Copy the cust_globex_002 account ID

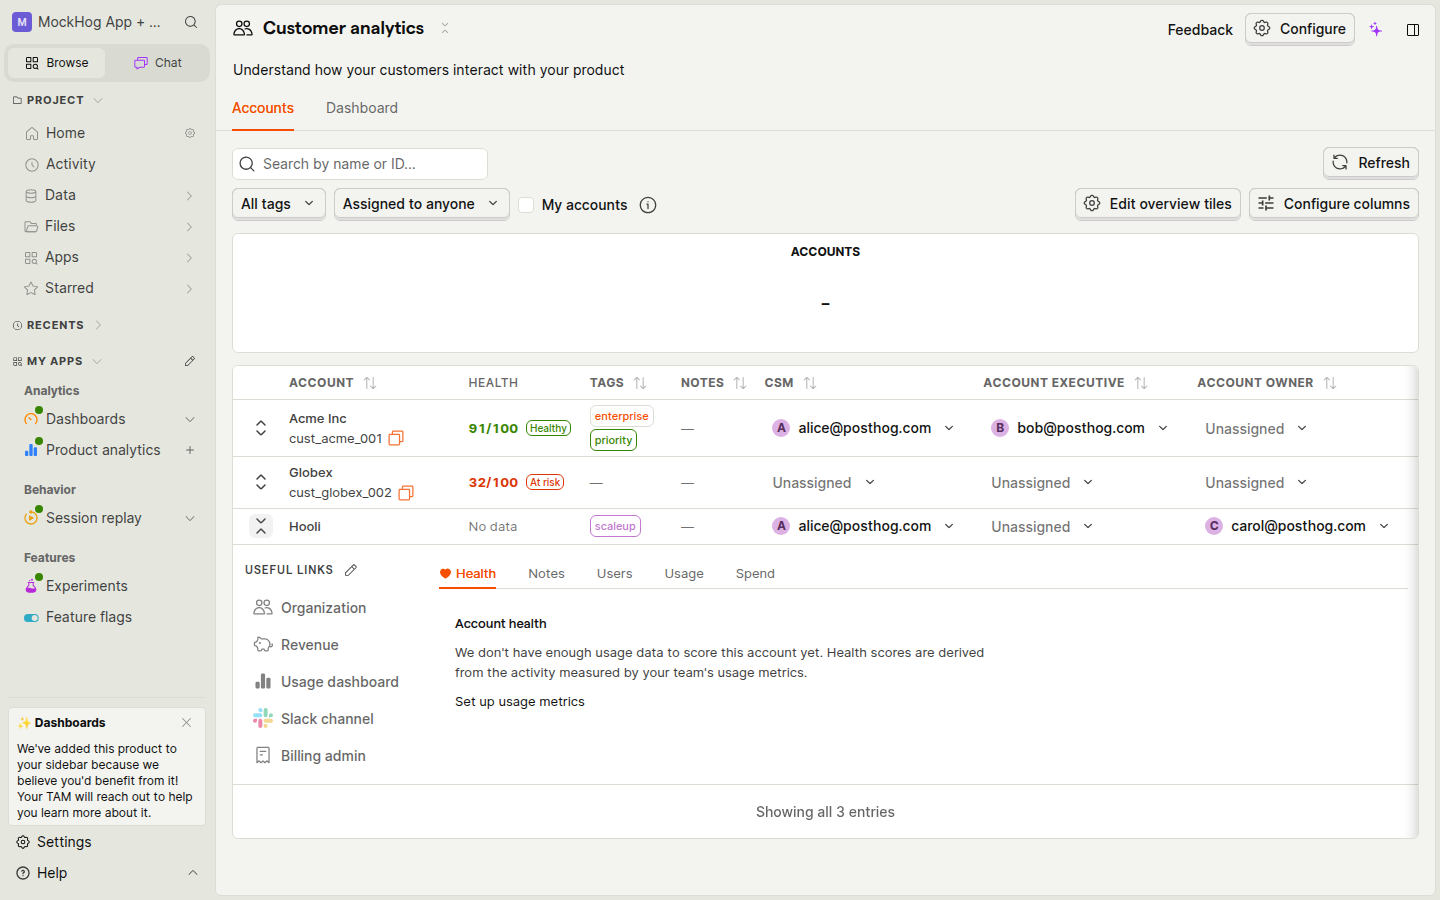[x=406, y=492]
